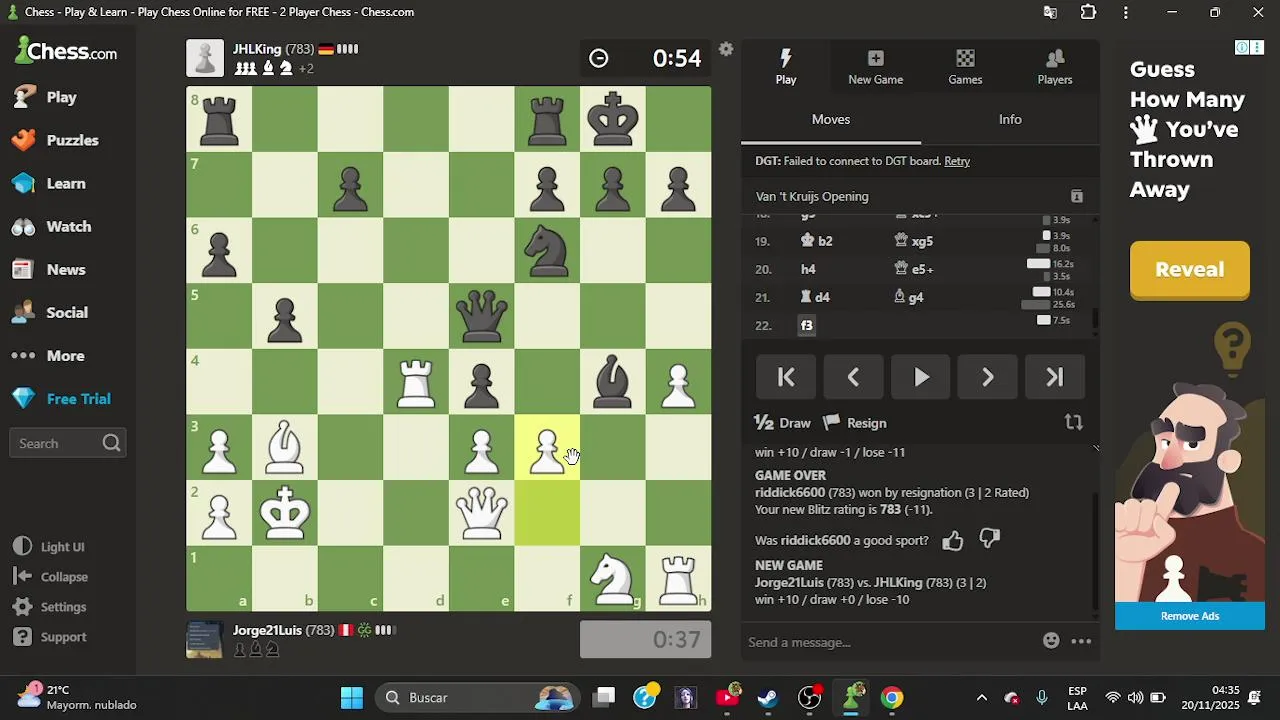Click opponent JHLKing's avatar
Image resolution: width=1280 pixels, height=720 pixels.
click(205, 58)
